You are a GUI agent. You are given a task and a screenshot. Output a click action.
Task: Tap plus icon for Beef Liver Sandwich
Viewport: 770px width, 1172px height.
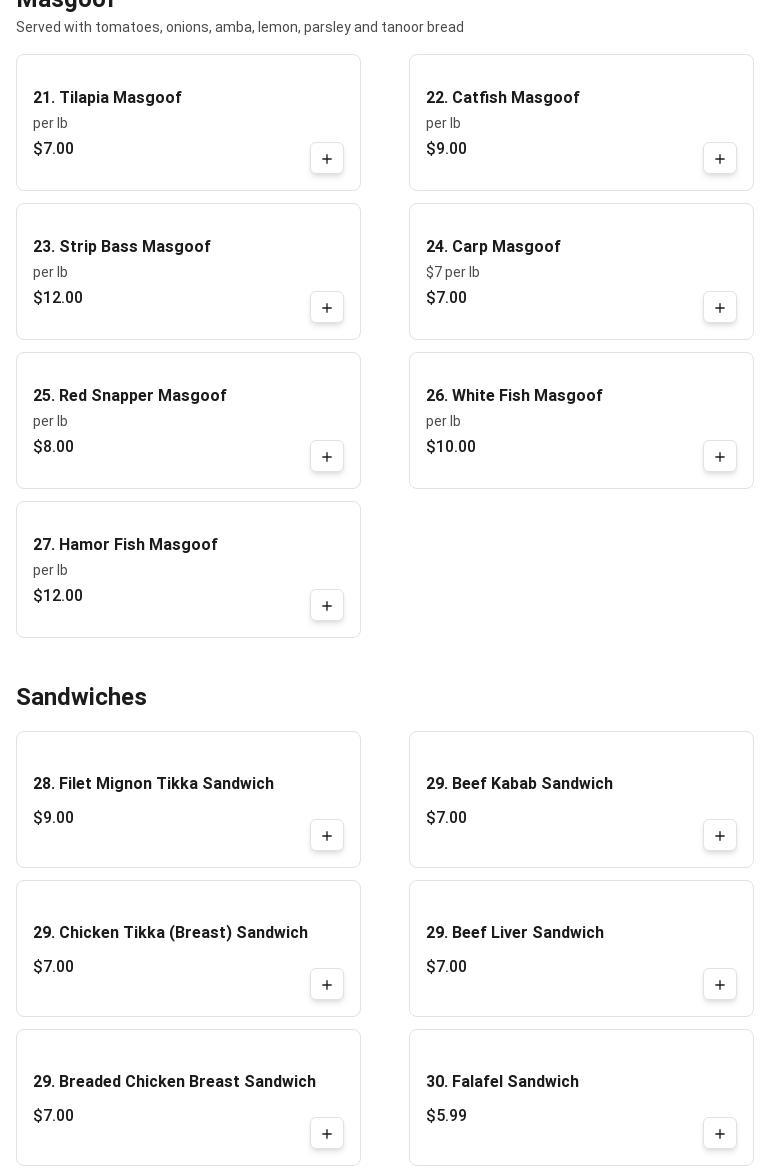pos(720,985)
